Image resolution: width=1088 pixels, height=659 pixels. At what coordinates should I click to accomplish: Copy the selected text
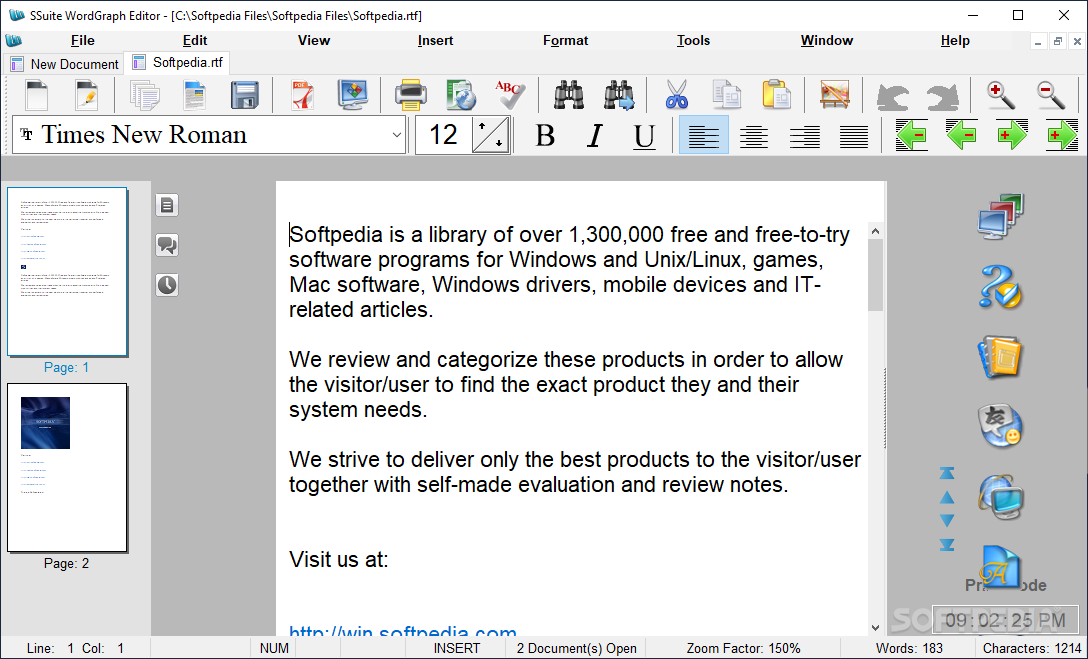point(726,95)
